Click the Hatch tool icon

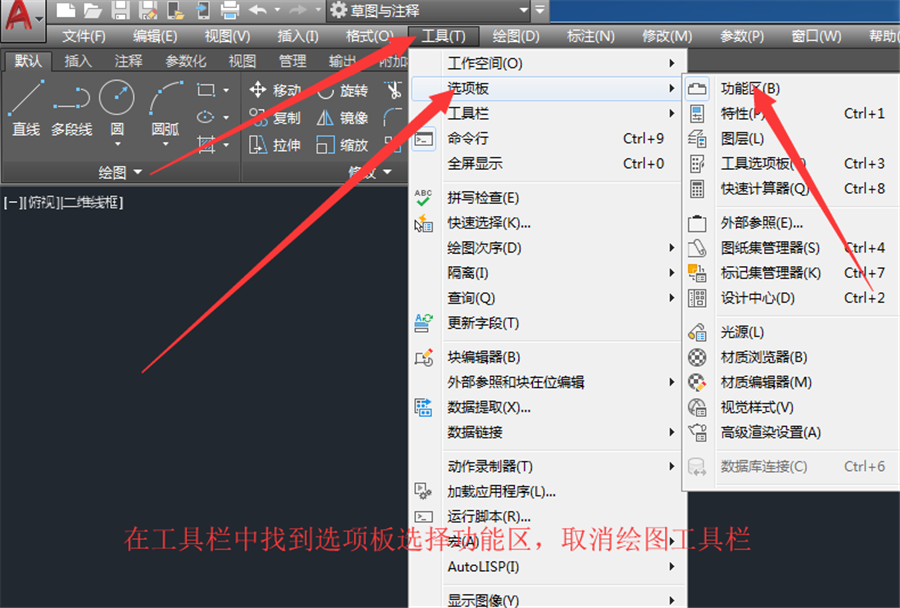205,144
